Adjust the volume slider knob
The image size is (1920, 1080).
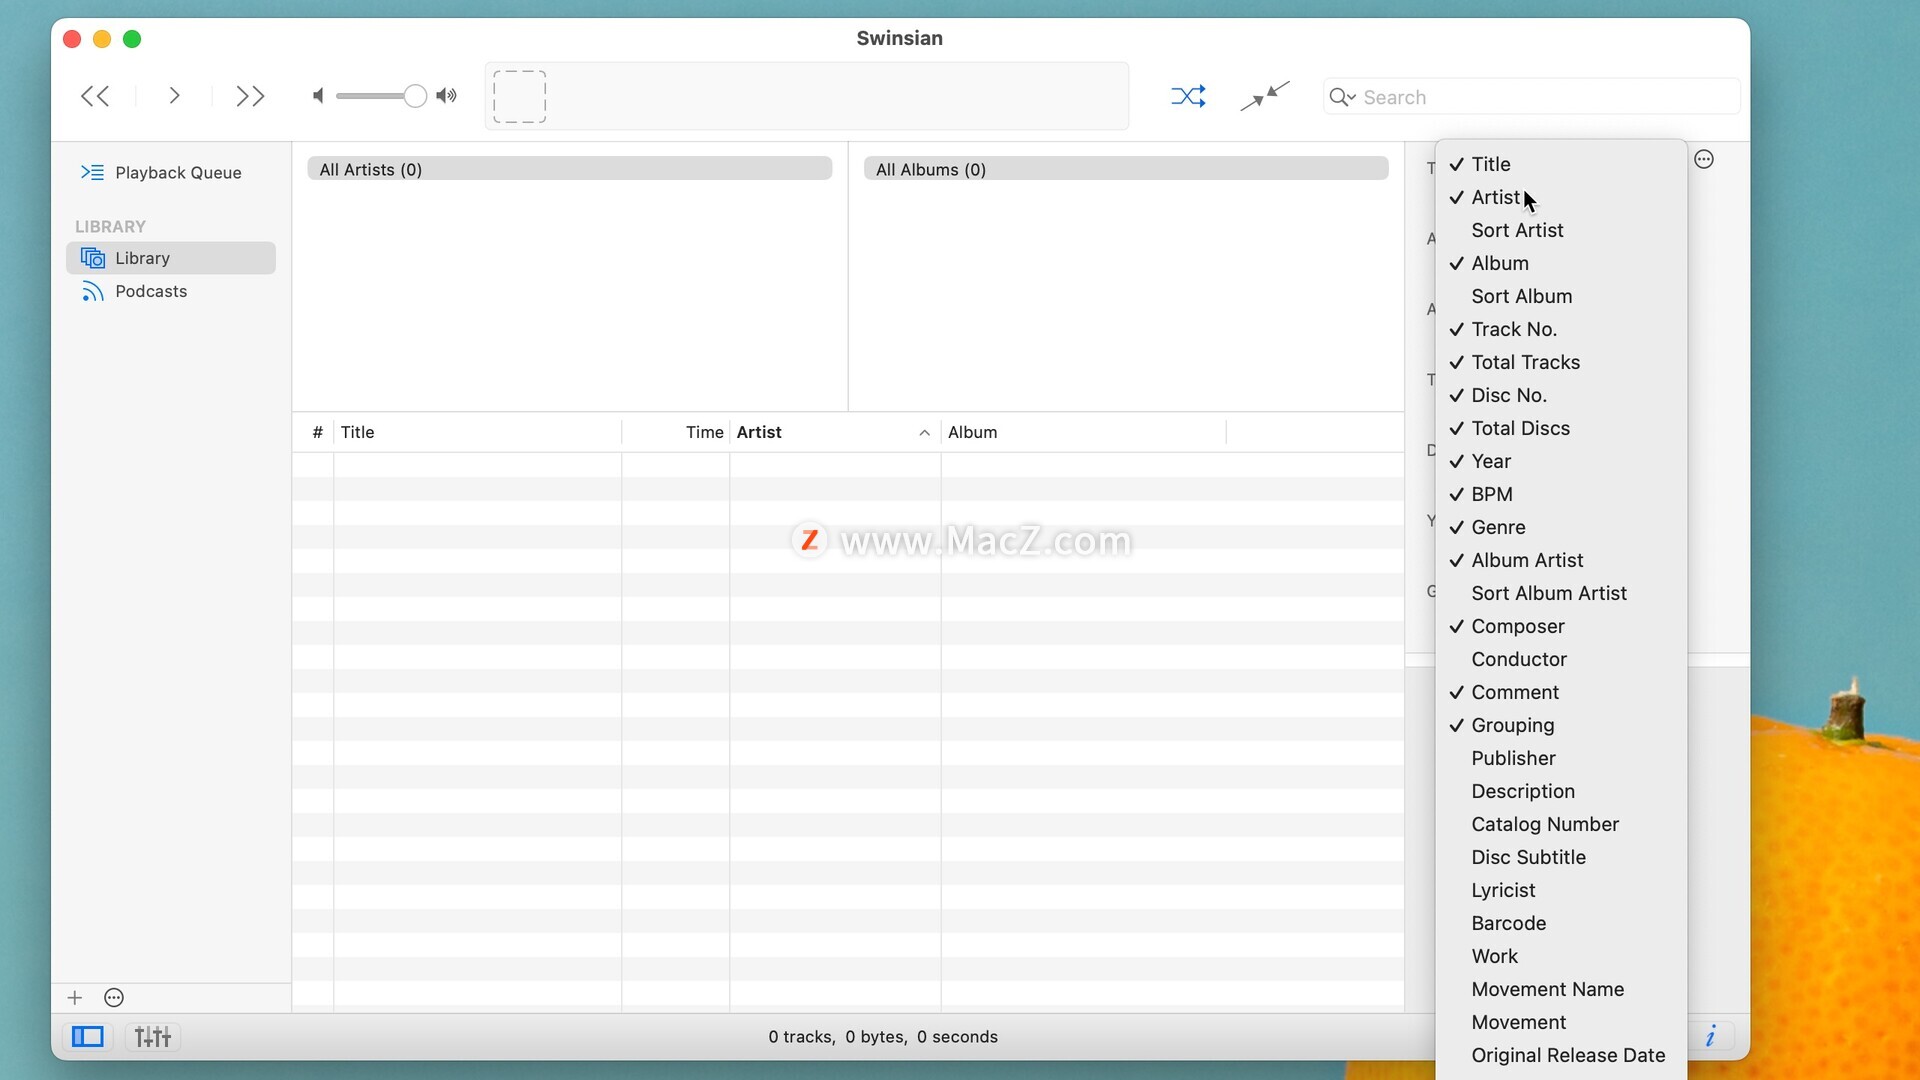(x=415, y=96)
